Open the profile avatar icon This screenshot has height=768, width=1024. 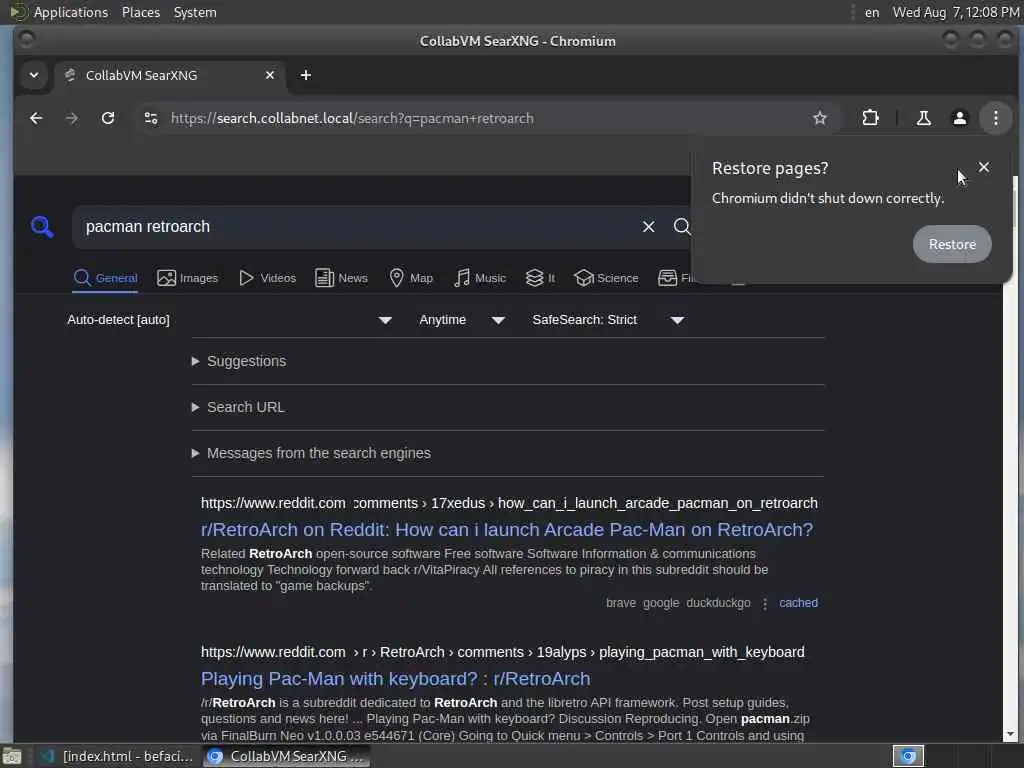coord(959,118)
